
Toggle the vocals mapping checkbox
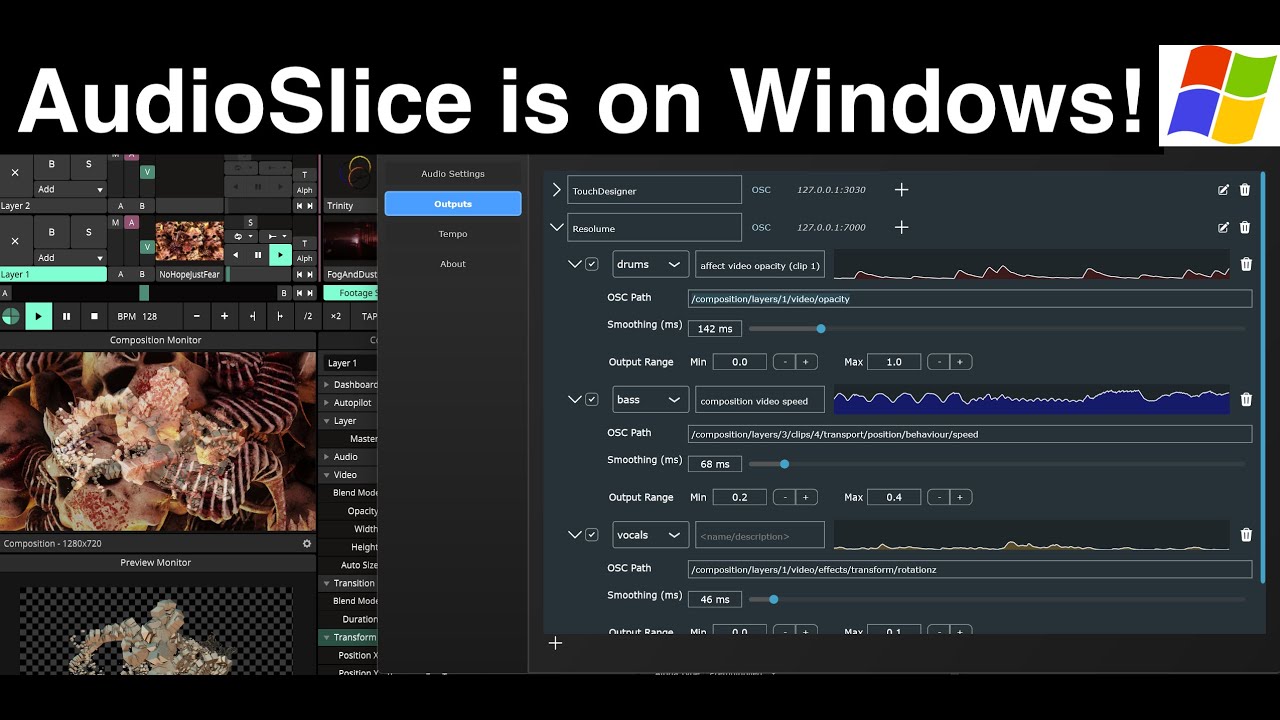592,535
